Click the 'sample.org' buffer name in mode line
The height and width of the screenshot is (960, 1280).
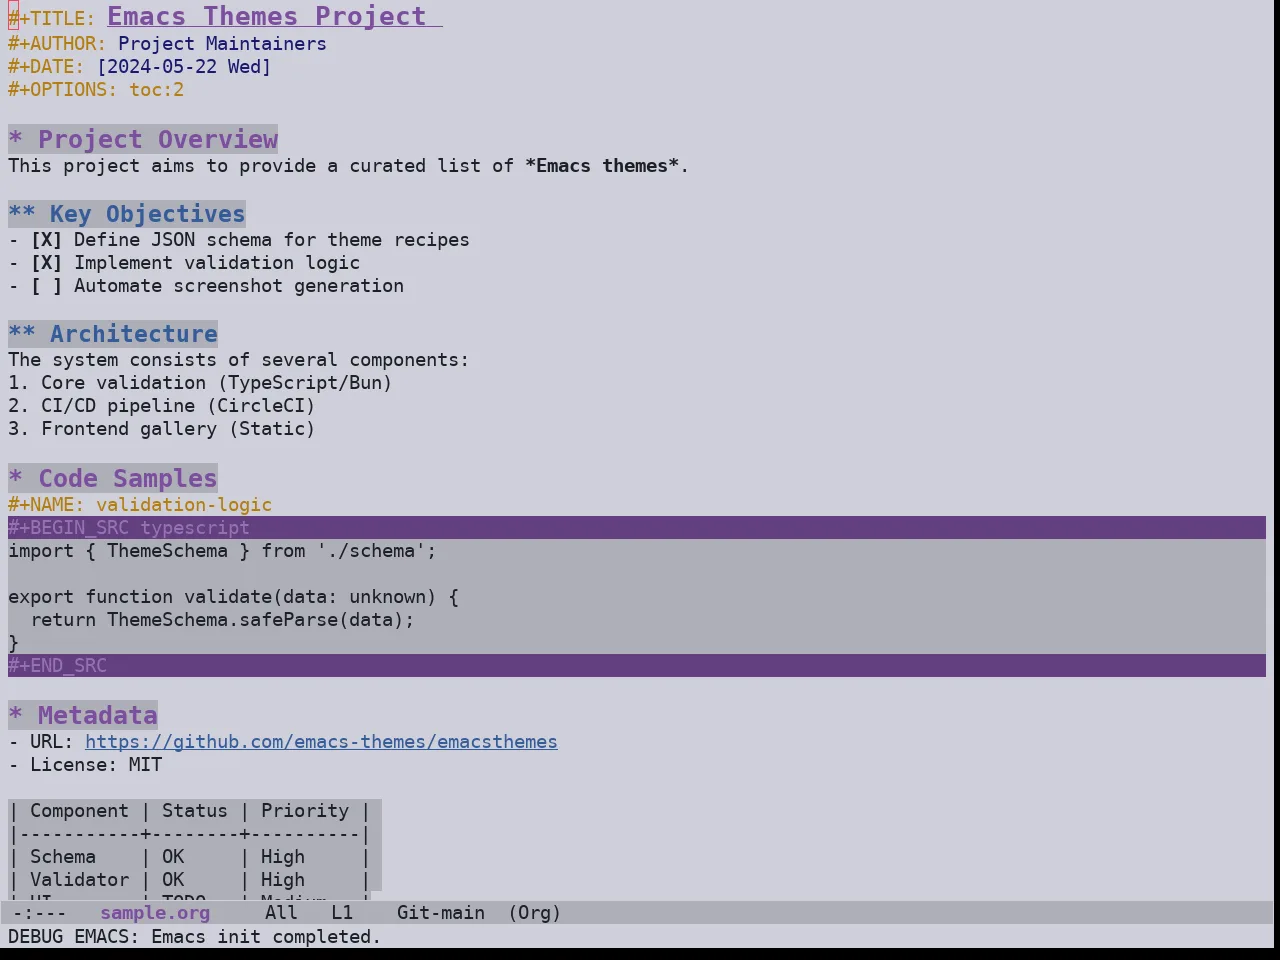click(155, 913)
